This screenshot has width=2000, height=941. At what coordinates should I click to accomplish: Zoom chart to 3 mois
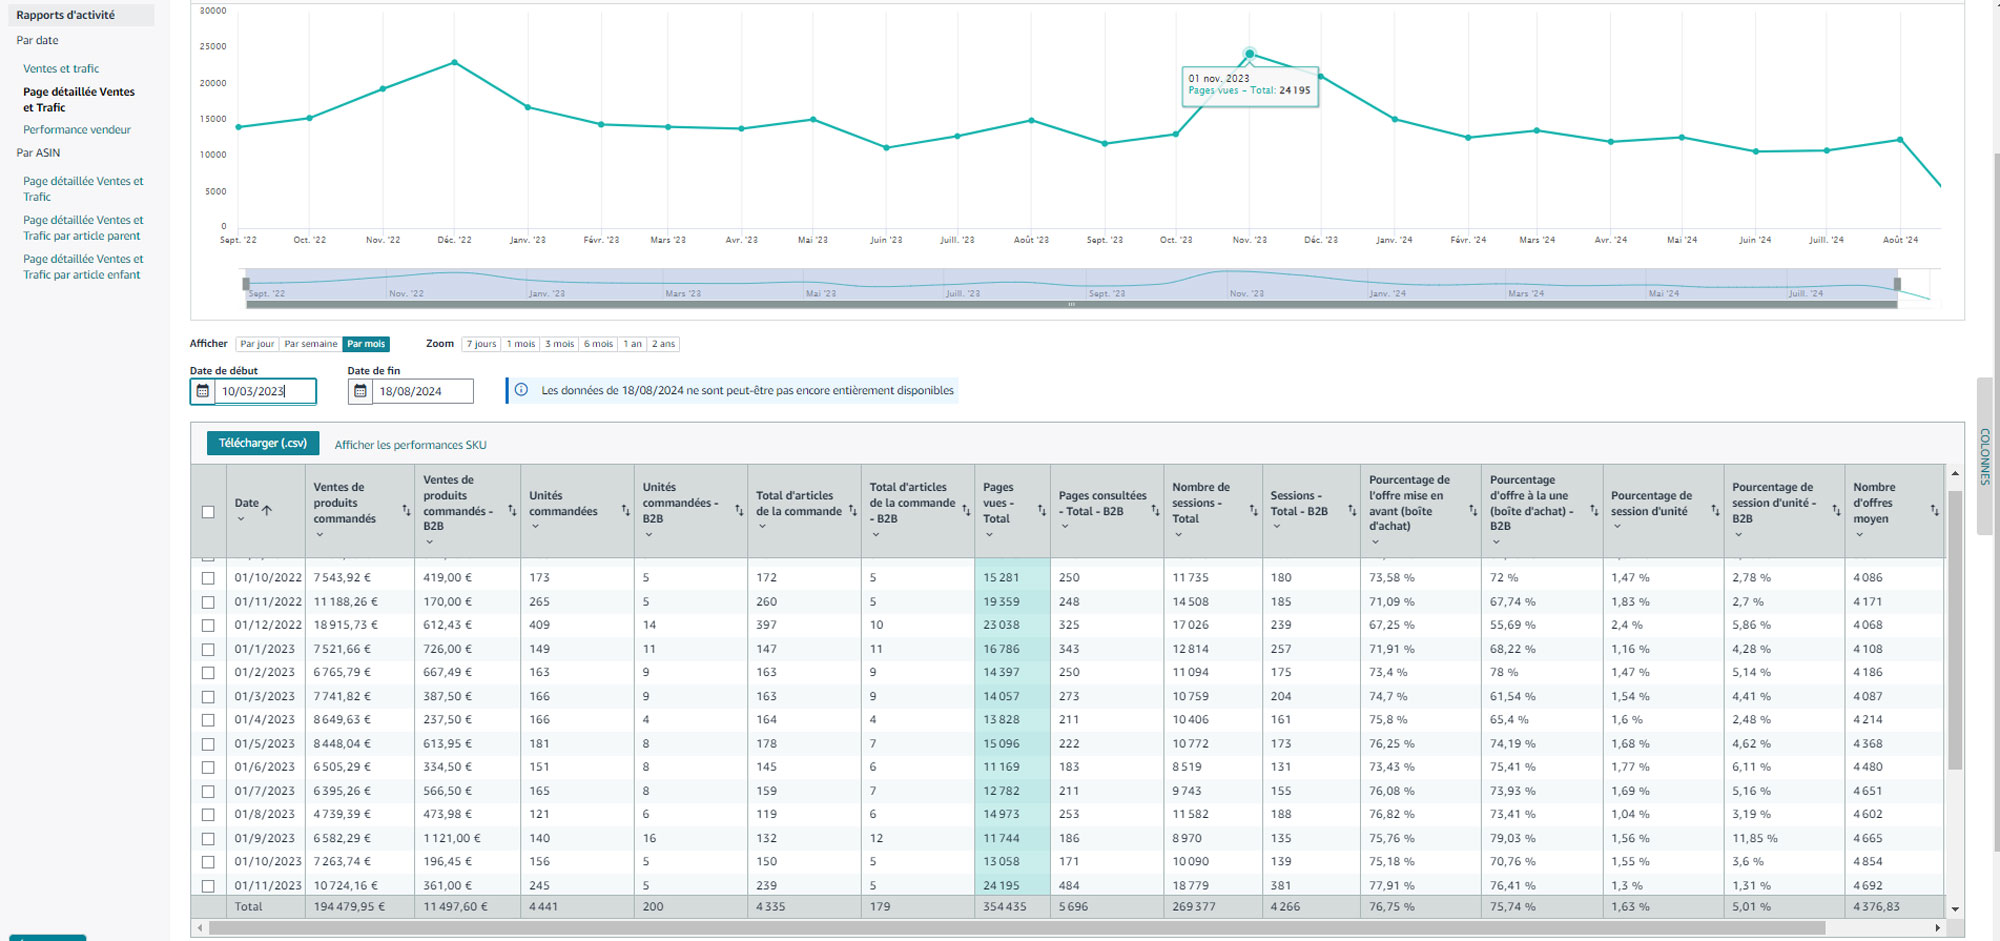(559, 344)
